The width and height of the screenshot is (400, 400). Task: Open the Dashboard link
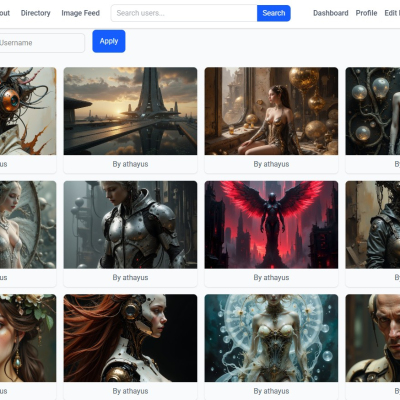click(331, 13)
